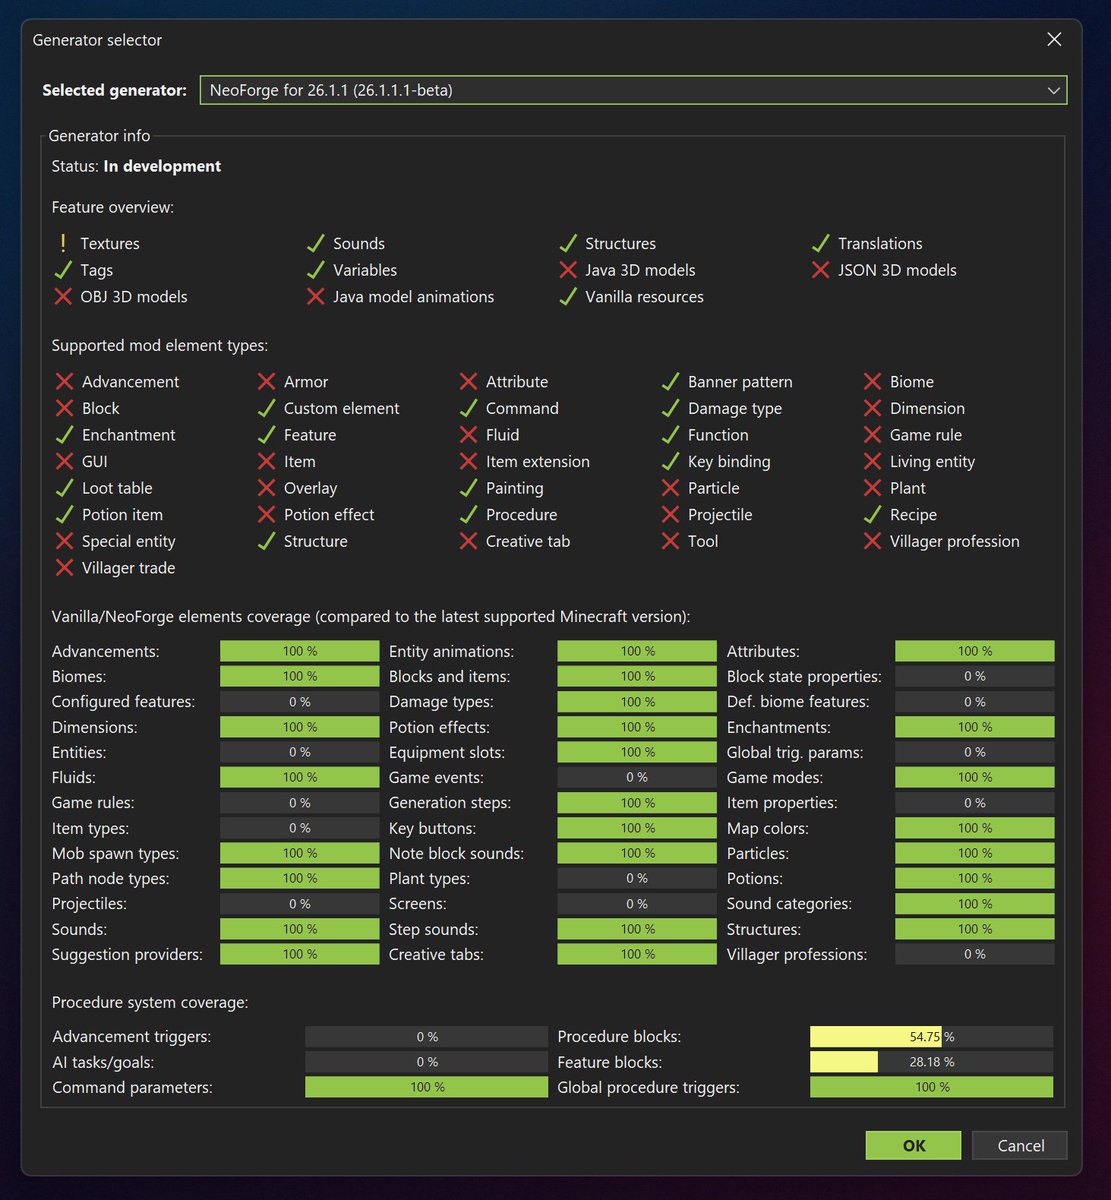
Task: Click the green checkmark beside Tags
Action: (63, 270)
